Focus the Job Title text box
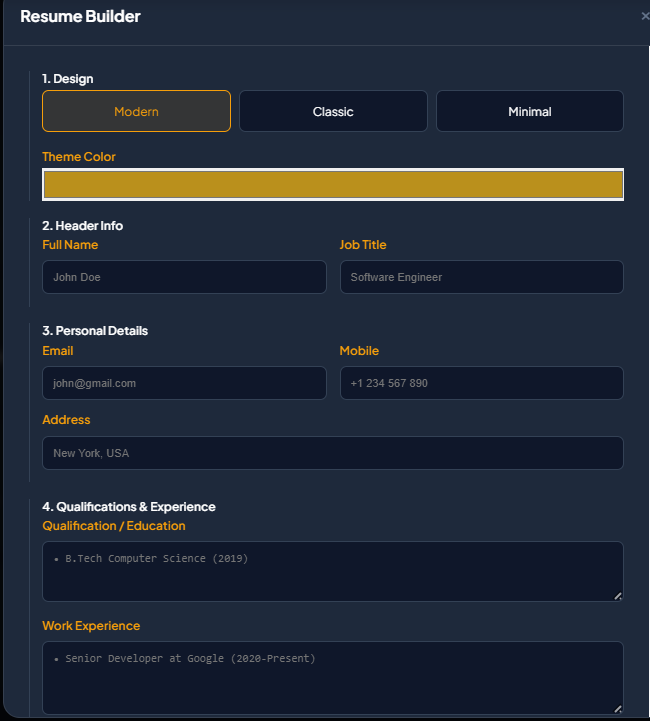 click(x=481, y=277)
